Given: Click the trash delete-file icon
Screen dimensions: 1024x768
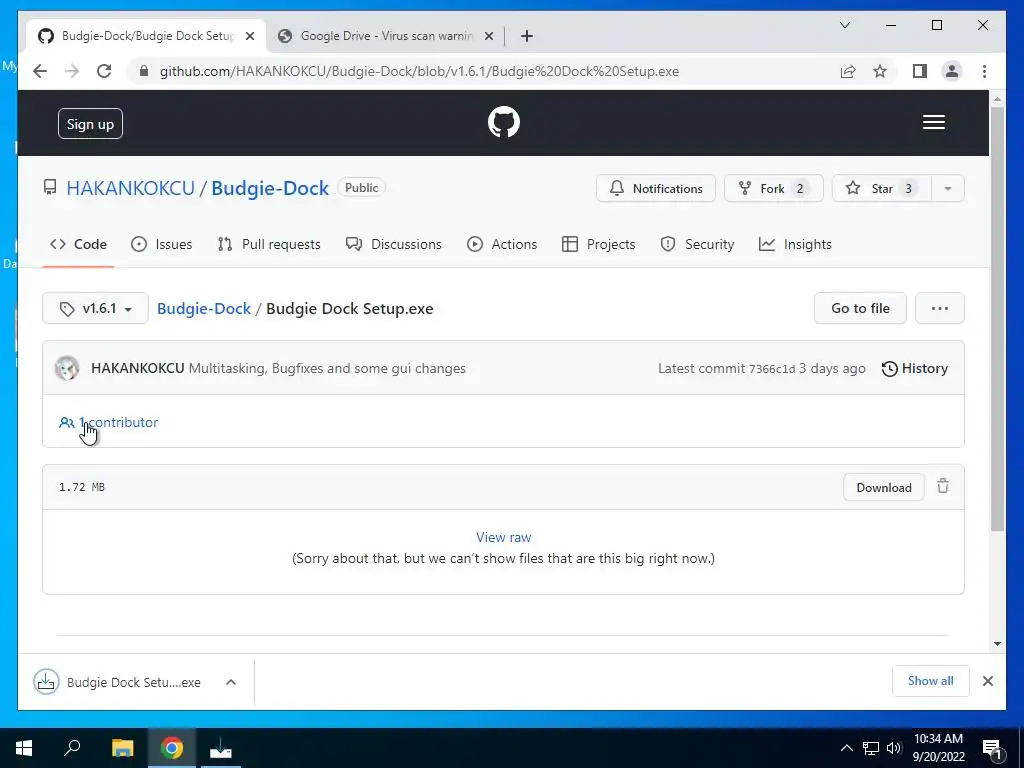Looking at the screenshot, I should [943, 487].
